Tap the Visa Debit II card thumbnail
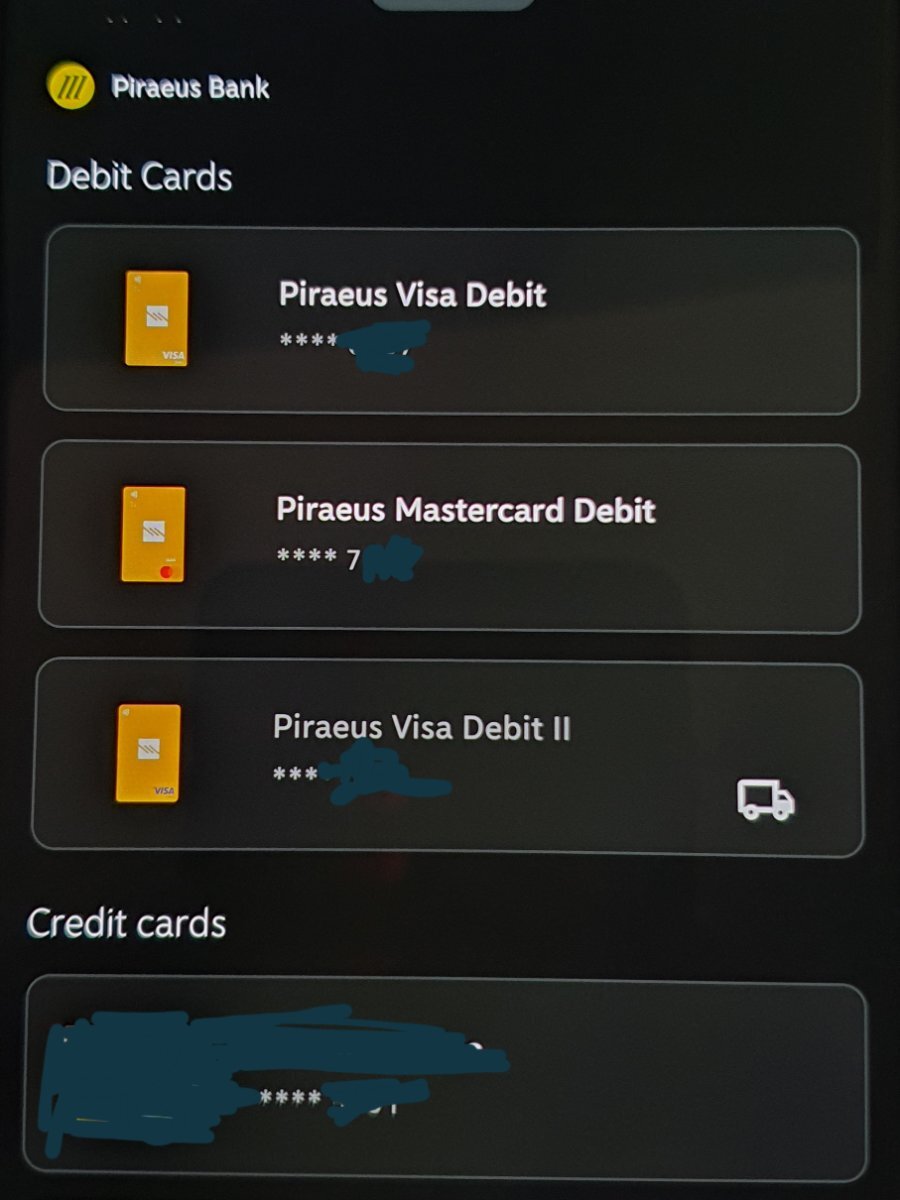The height and width of the screenshot is (1200, 900). point(148,753)
